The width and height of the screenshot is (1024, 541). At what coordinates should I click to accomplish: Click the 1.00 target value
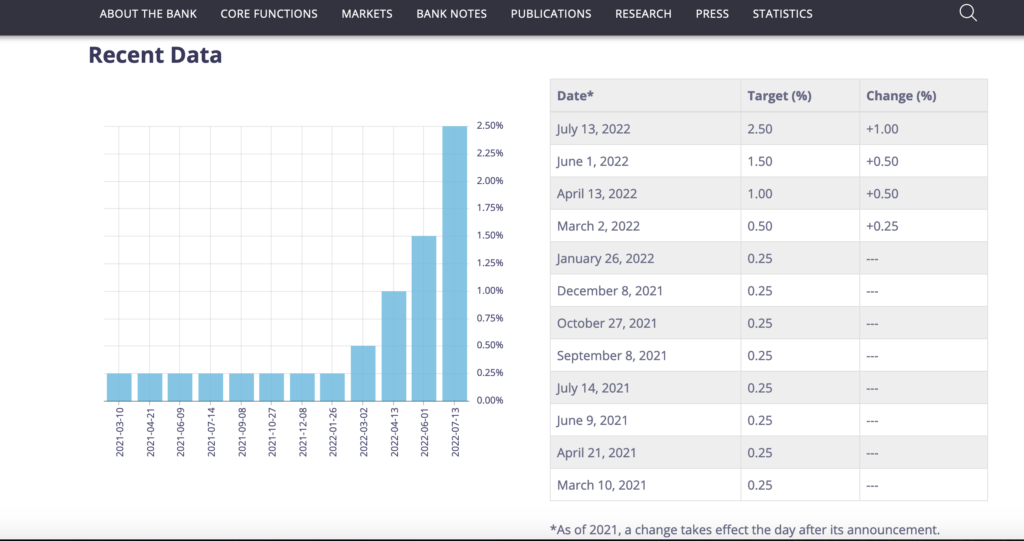pos(760,193)
